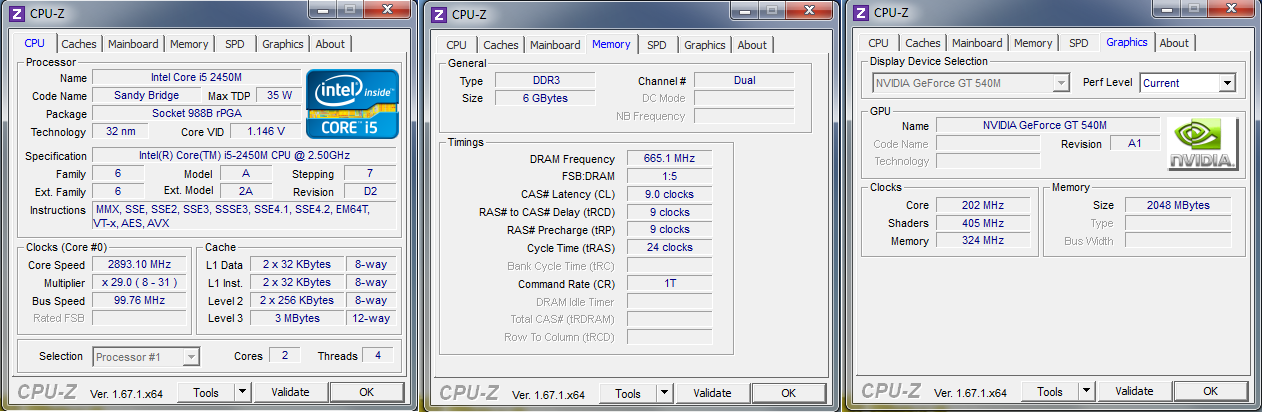The image size is (1262, 413).
Task: Click the Core Speed value 2893.10 MHz
Action: (139, 265)
